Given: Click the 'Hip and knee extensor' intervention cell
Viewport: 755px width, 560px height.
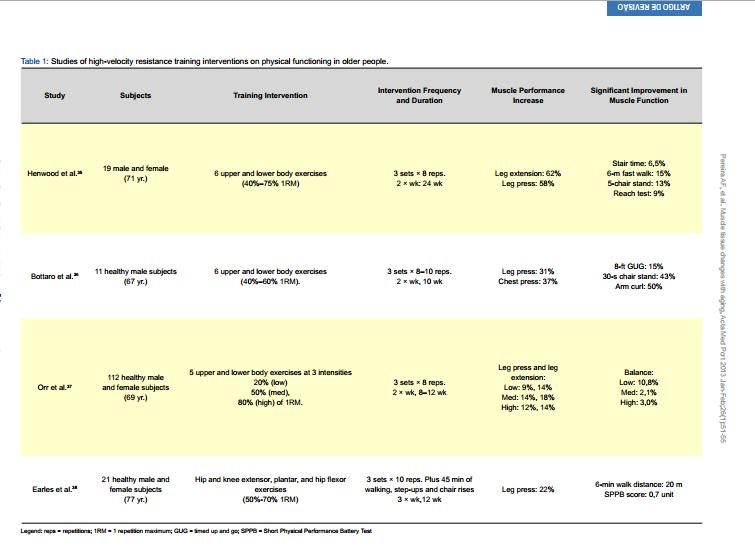Looking at the screenshot, I should (270, 479).
